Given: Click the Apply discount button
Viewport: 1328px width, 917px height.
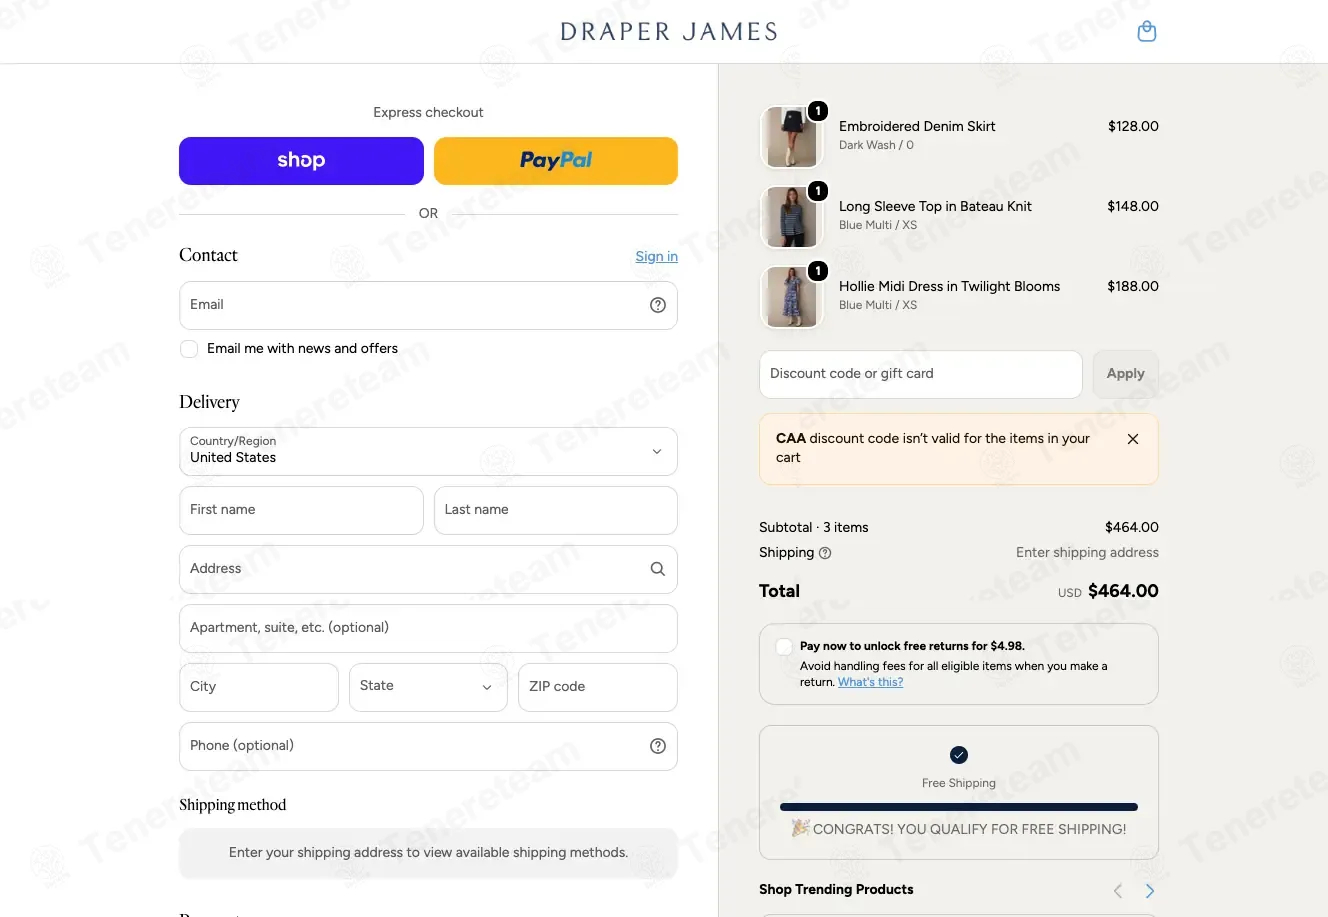Looking at the screenshot, I should click(x=1125, y=374).
